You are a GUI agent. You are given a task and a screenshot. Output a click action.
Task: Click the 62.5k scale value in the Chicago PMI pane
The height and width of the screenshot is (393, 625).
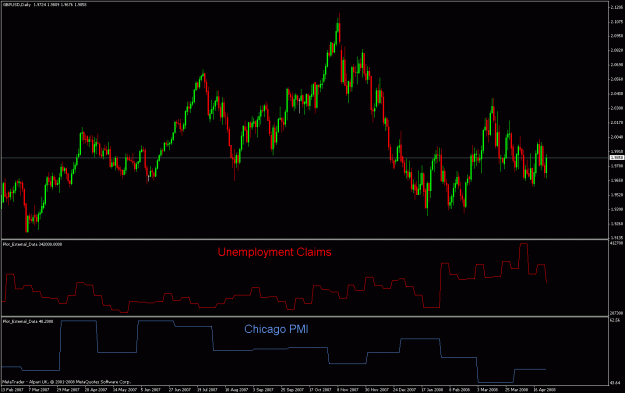pos(615,320)
